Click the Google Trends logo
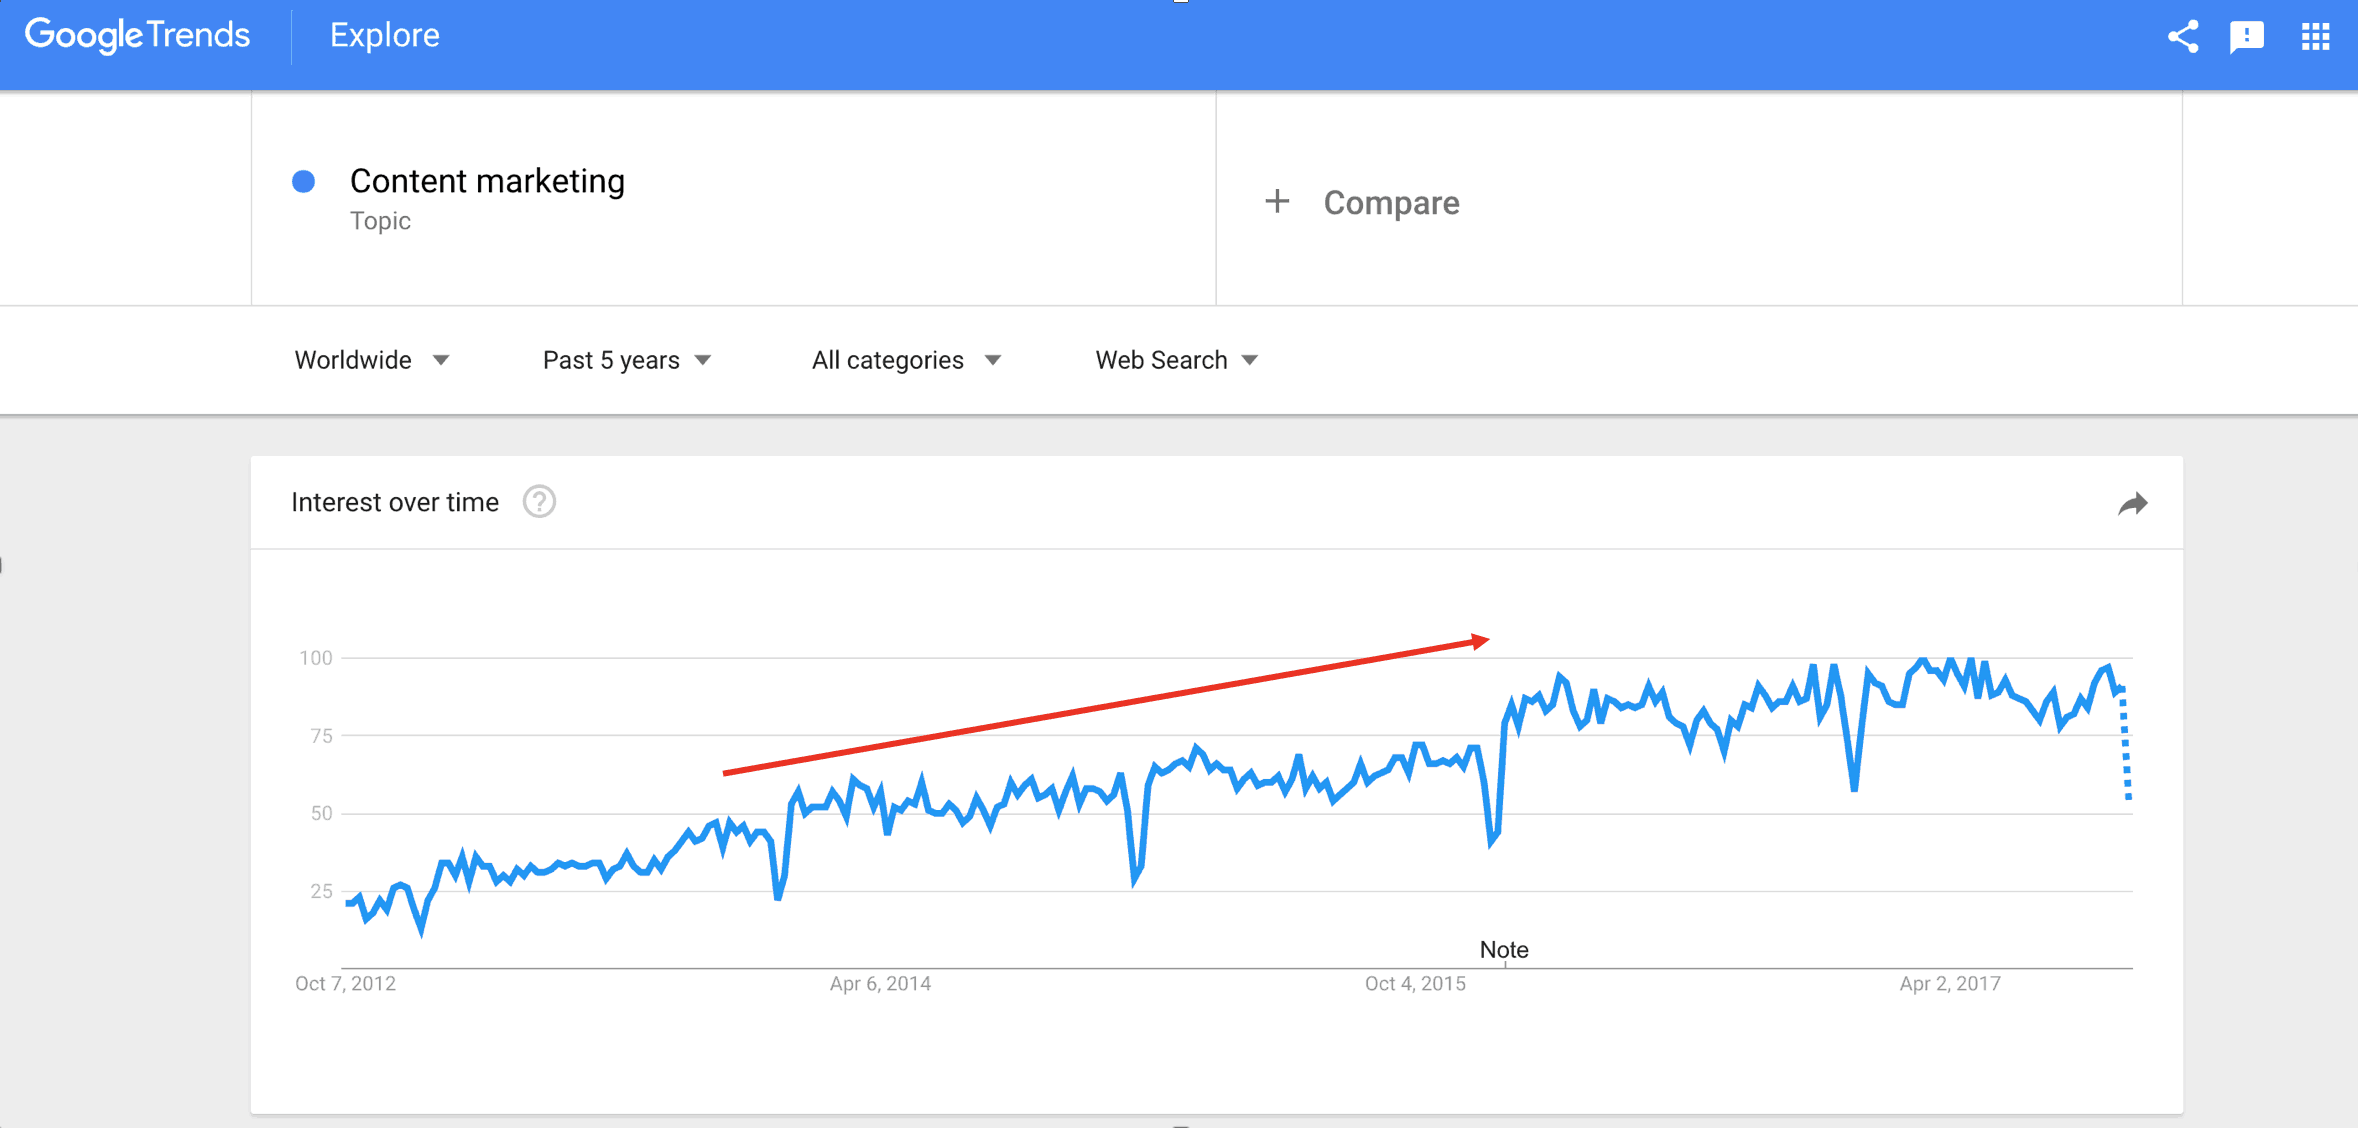2358x1128 pixels. point(138,36)
